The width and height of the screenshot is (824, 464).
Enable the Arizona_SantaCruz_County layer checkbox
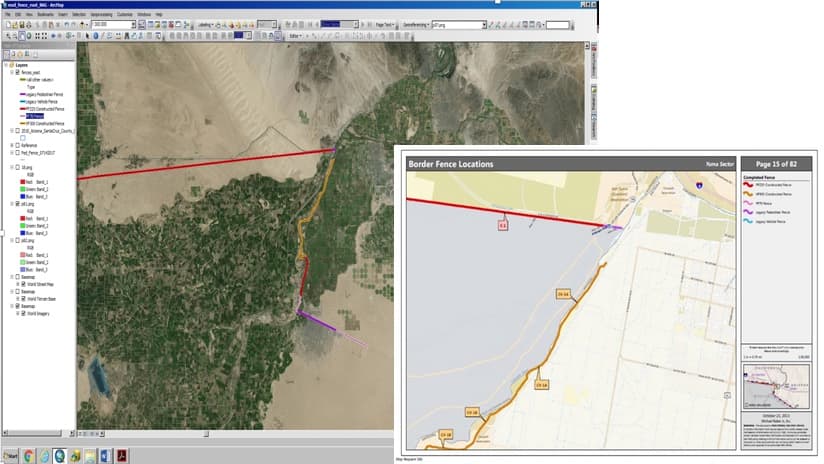tap(18, 131)
